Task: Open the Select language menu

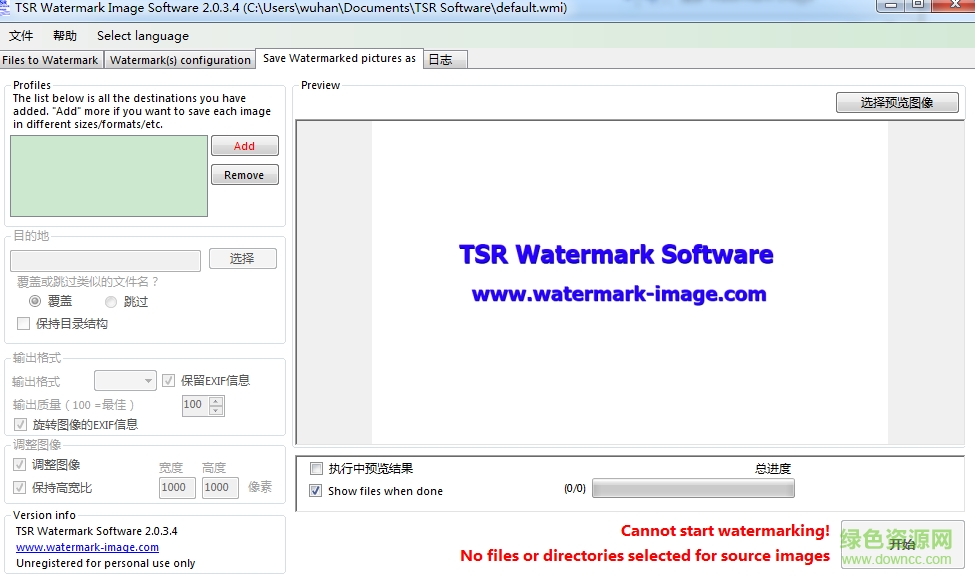Action: [x=142, y=36]
